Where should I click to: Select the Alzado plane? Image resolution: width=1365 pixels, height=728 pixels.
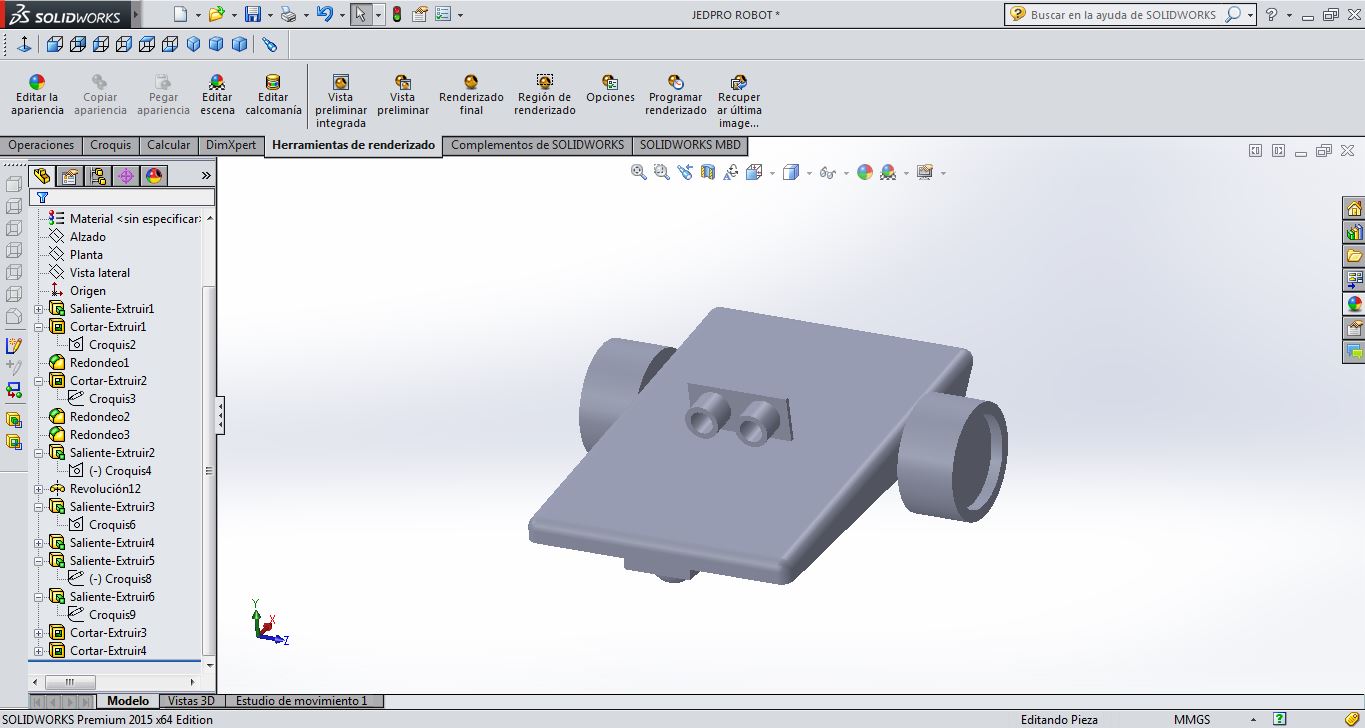tap(77, 237)
